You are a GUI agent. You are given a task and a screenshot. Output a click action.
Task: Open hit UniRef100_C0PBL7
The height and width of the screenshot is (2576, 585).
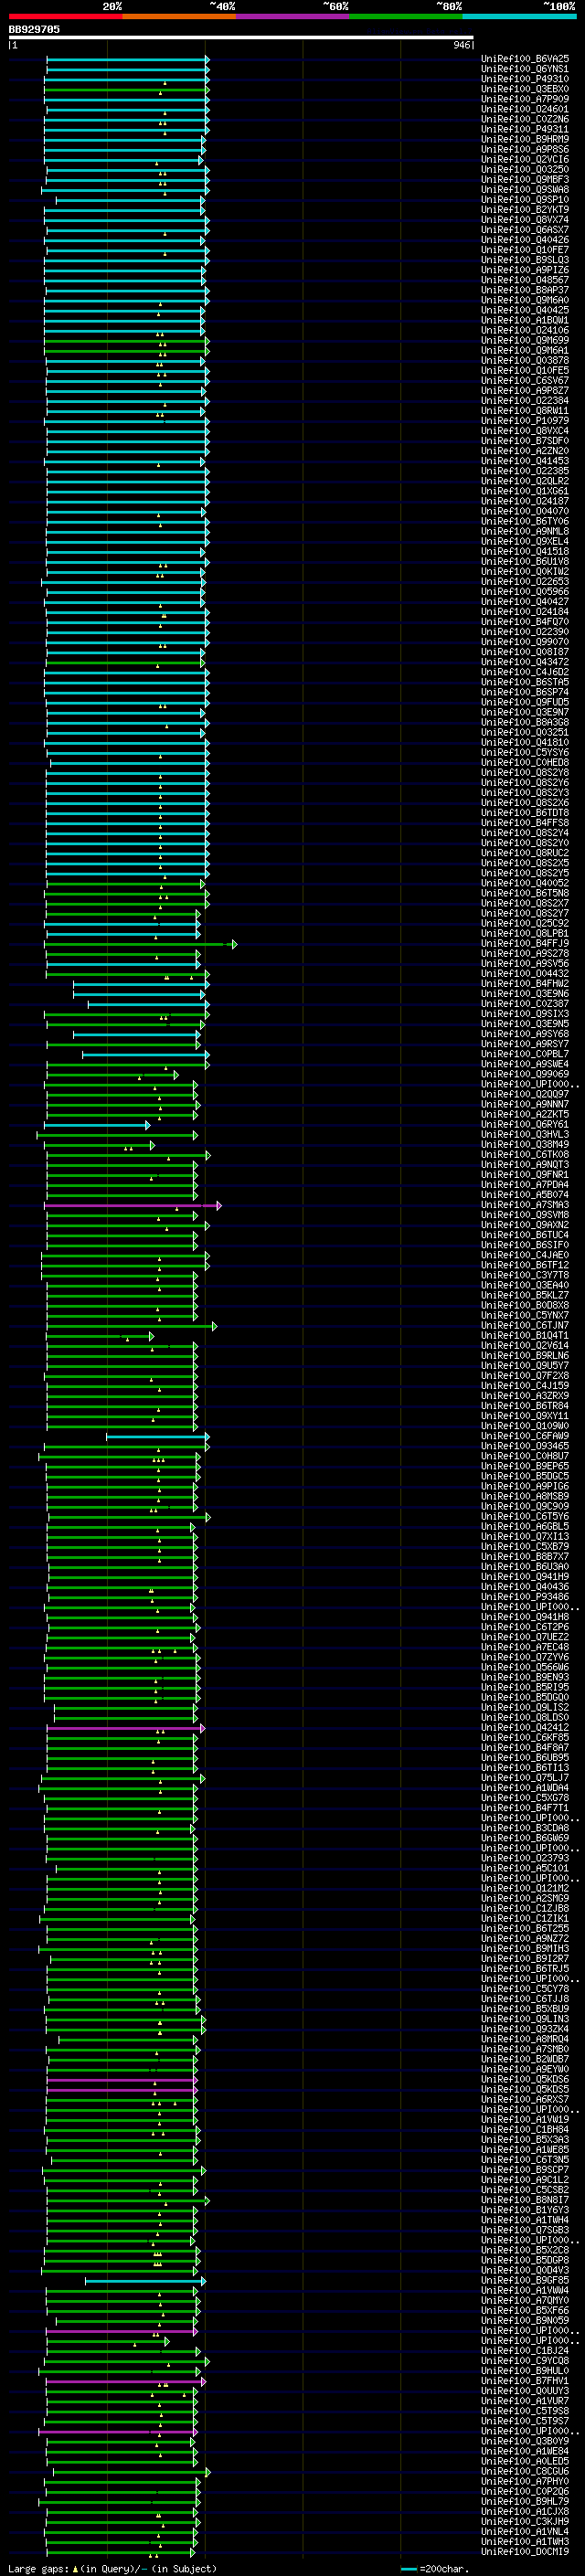[x=525, y=1054]
